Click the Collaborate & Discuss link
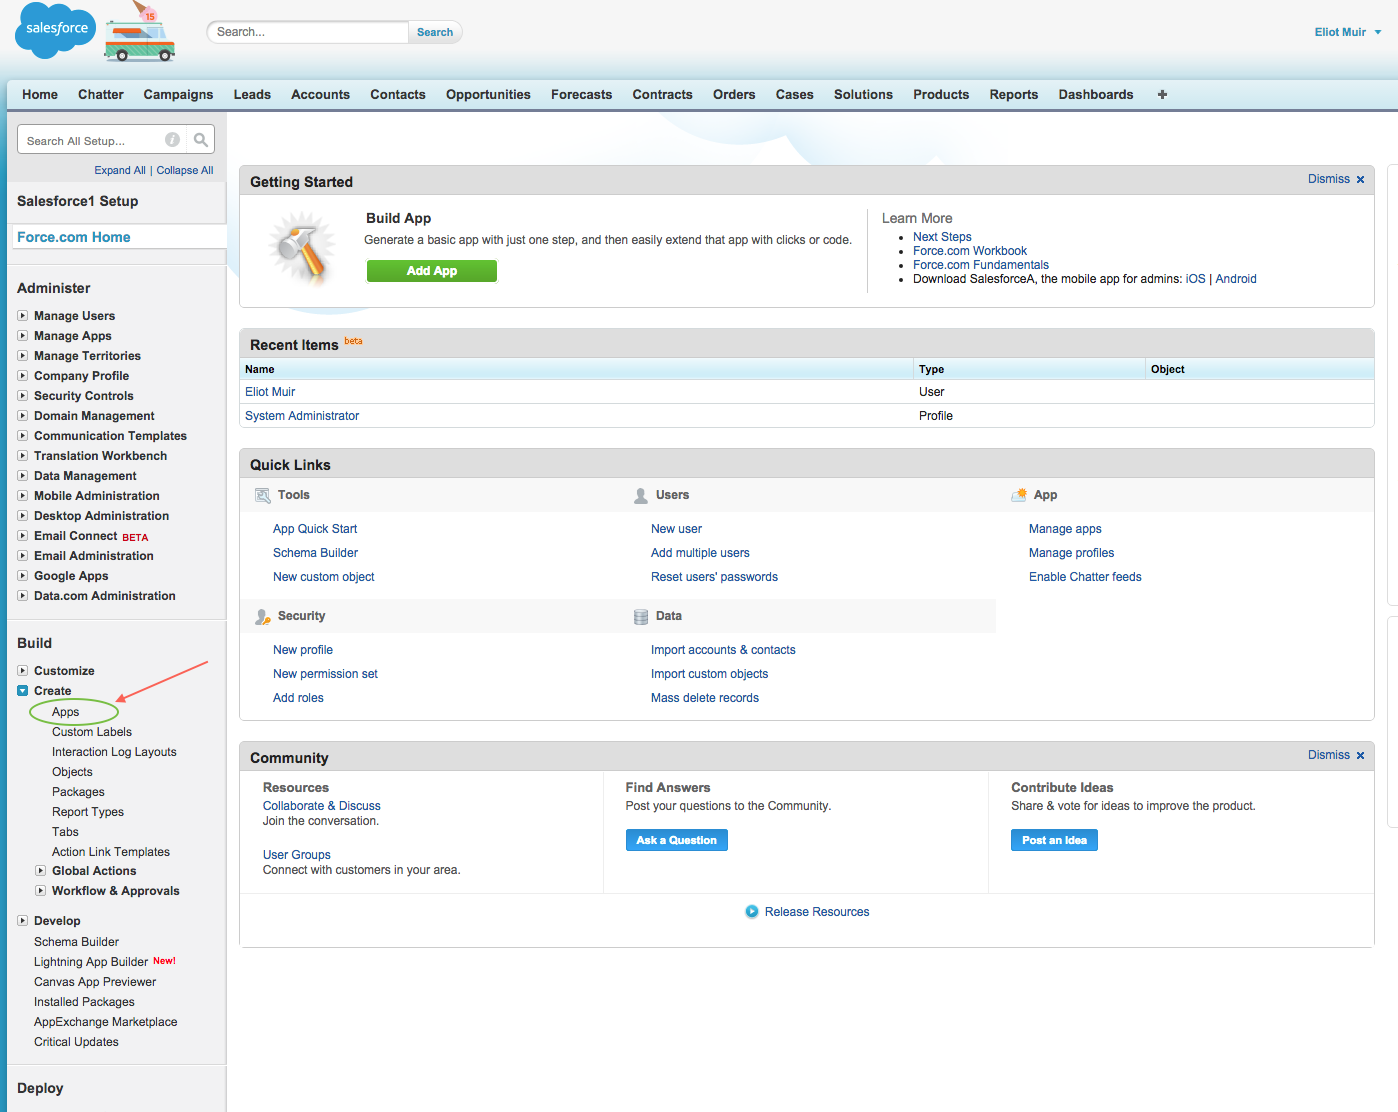The width and height of the screenshot is (1398, 1112). (322, 806)
